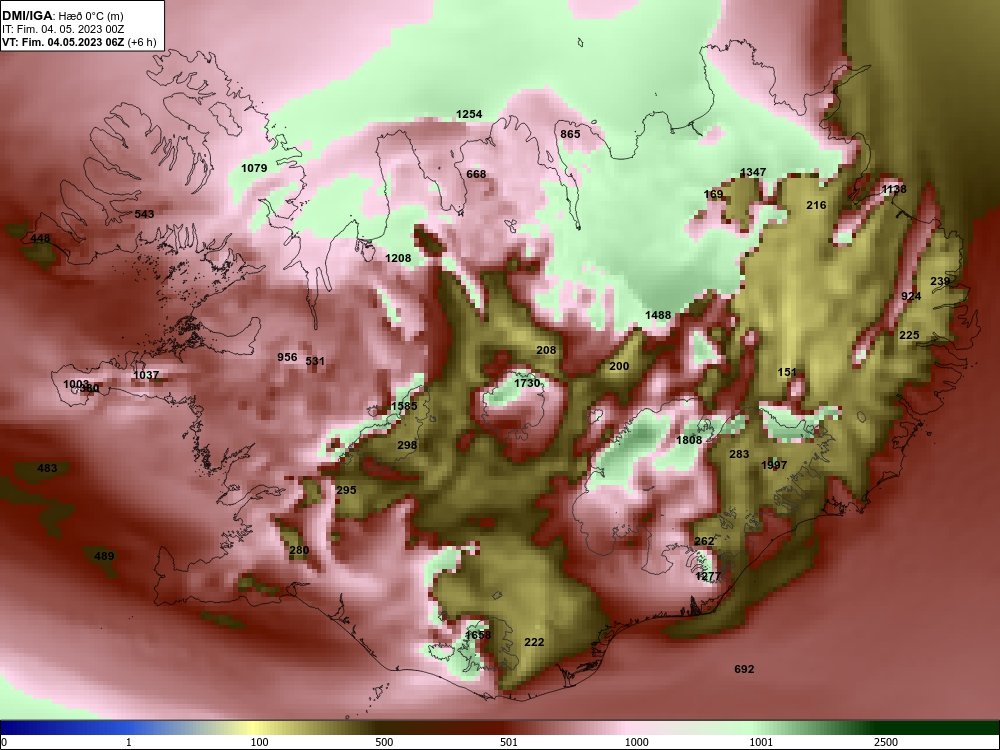This screenshot has width=1000, height=750.
Task: Click the 448 value label
Action: click(40, 239)
